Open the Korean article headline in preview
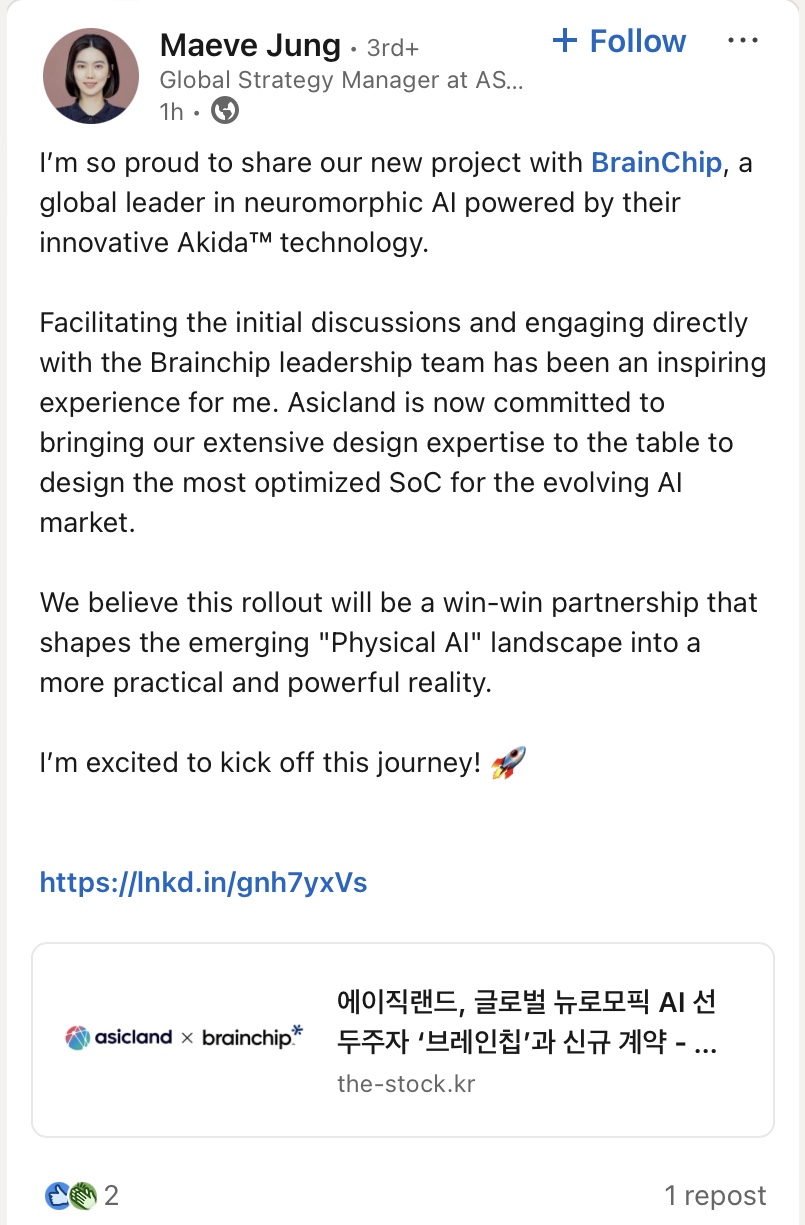 [526, 1023]
